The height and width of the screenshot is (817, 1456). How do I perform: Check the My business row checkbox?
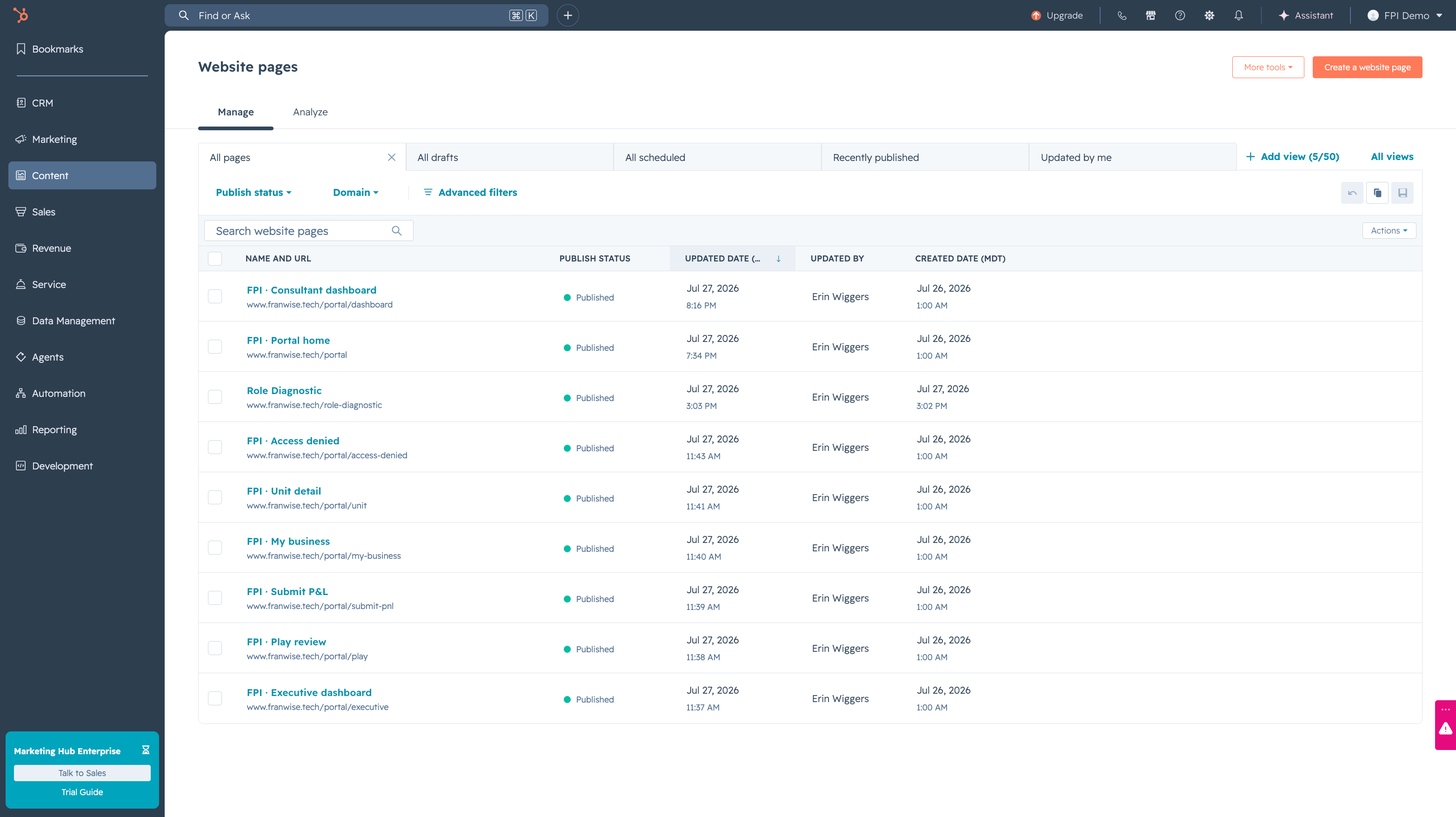click(x=215, y=547)
